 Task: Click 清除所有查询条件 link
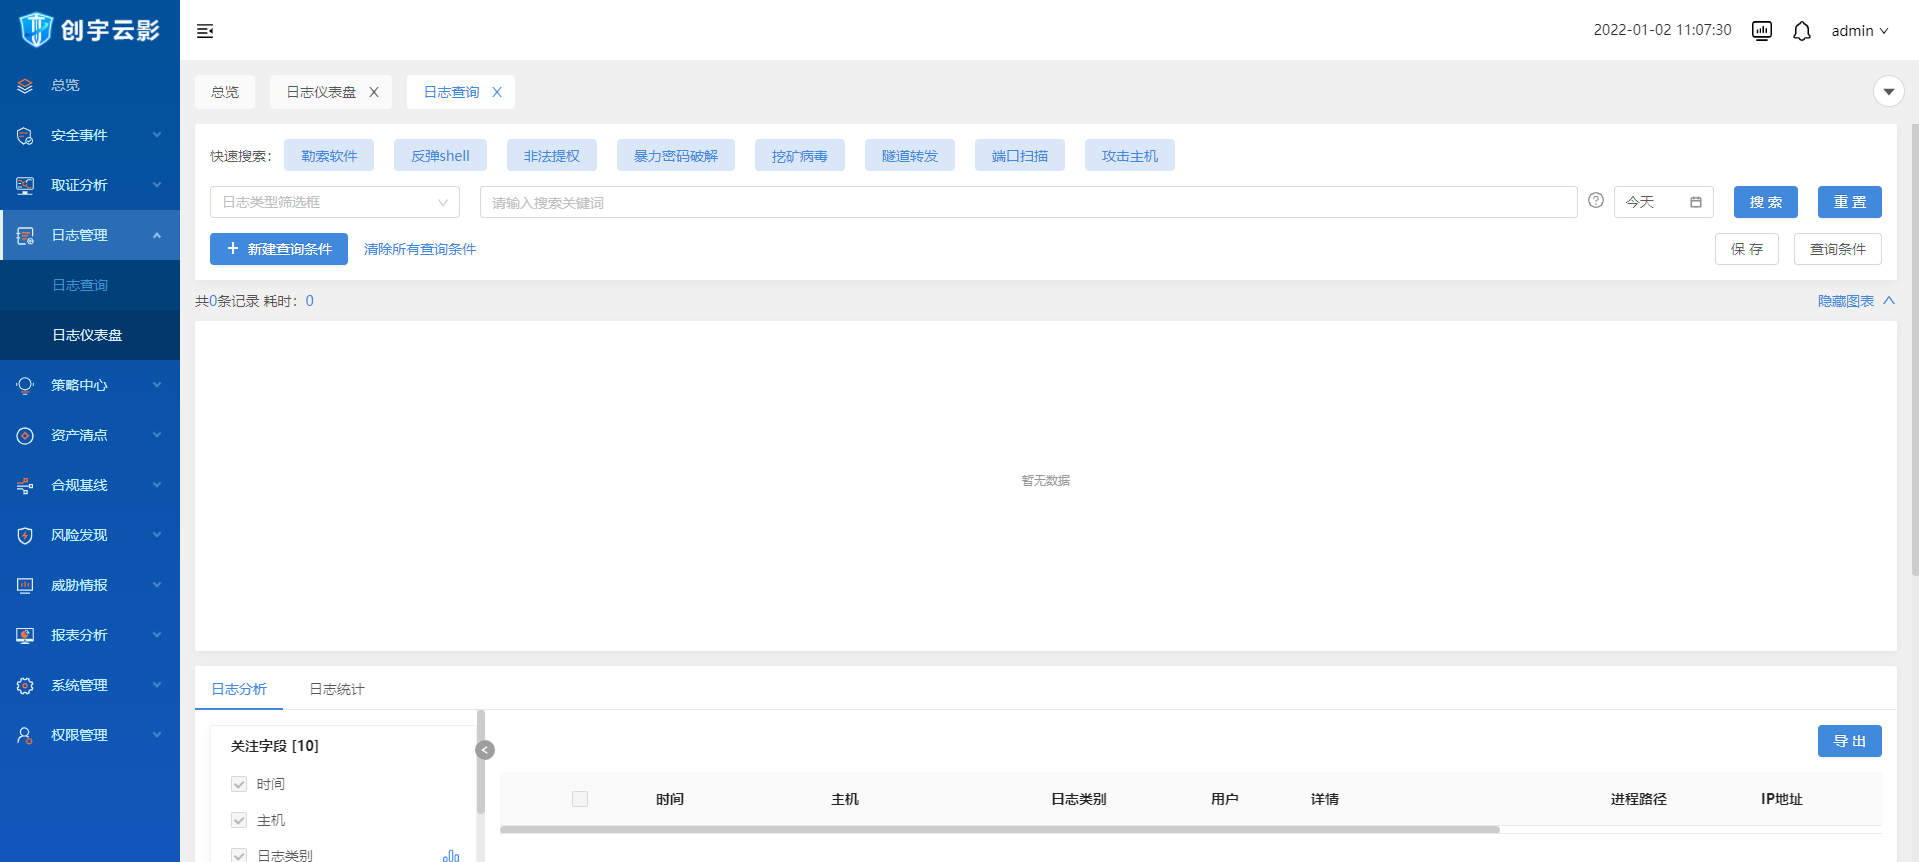coord(420,249)
